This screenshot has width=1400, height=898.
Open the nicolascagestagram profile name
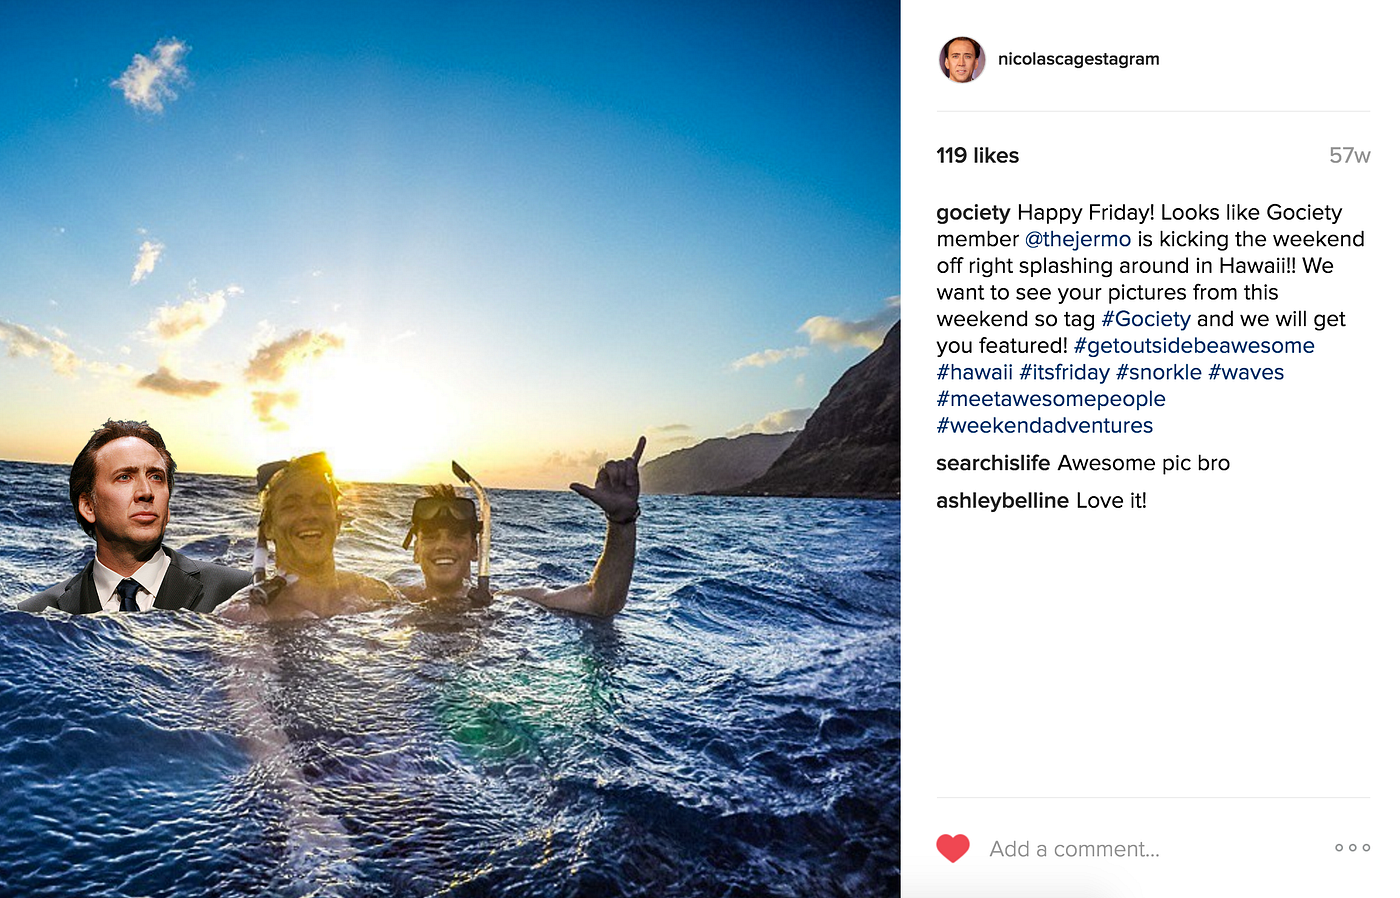[x=1078, y=59]
